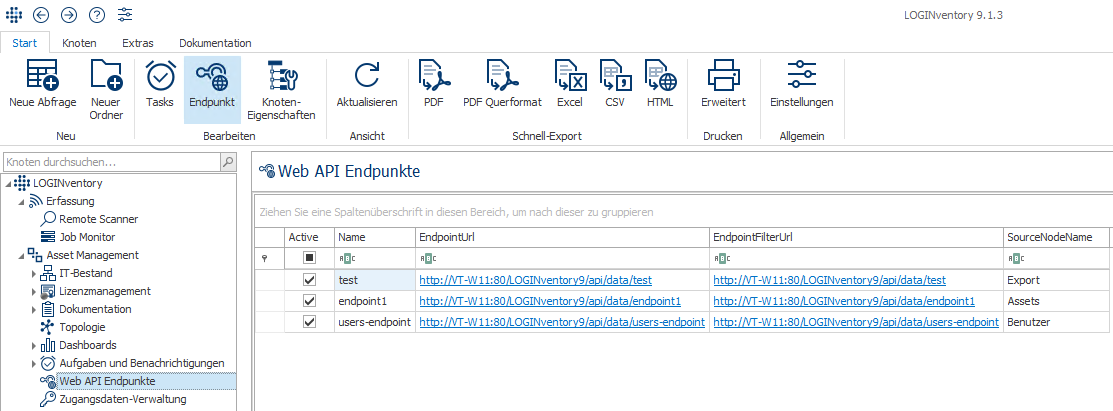This screenshot has width=1113, height=411.
Task: Select the Topologie tree item
Action: click(82, 327)
